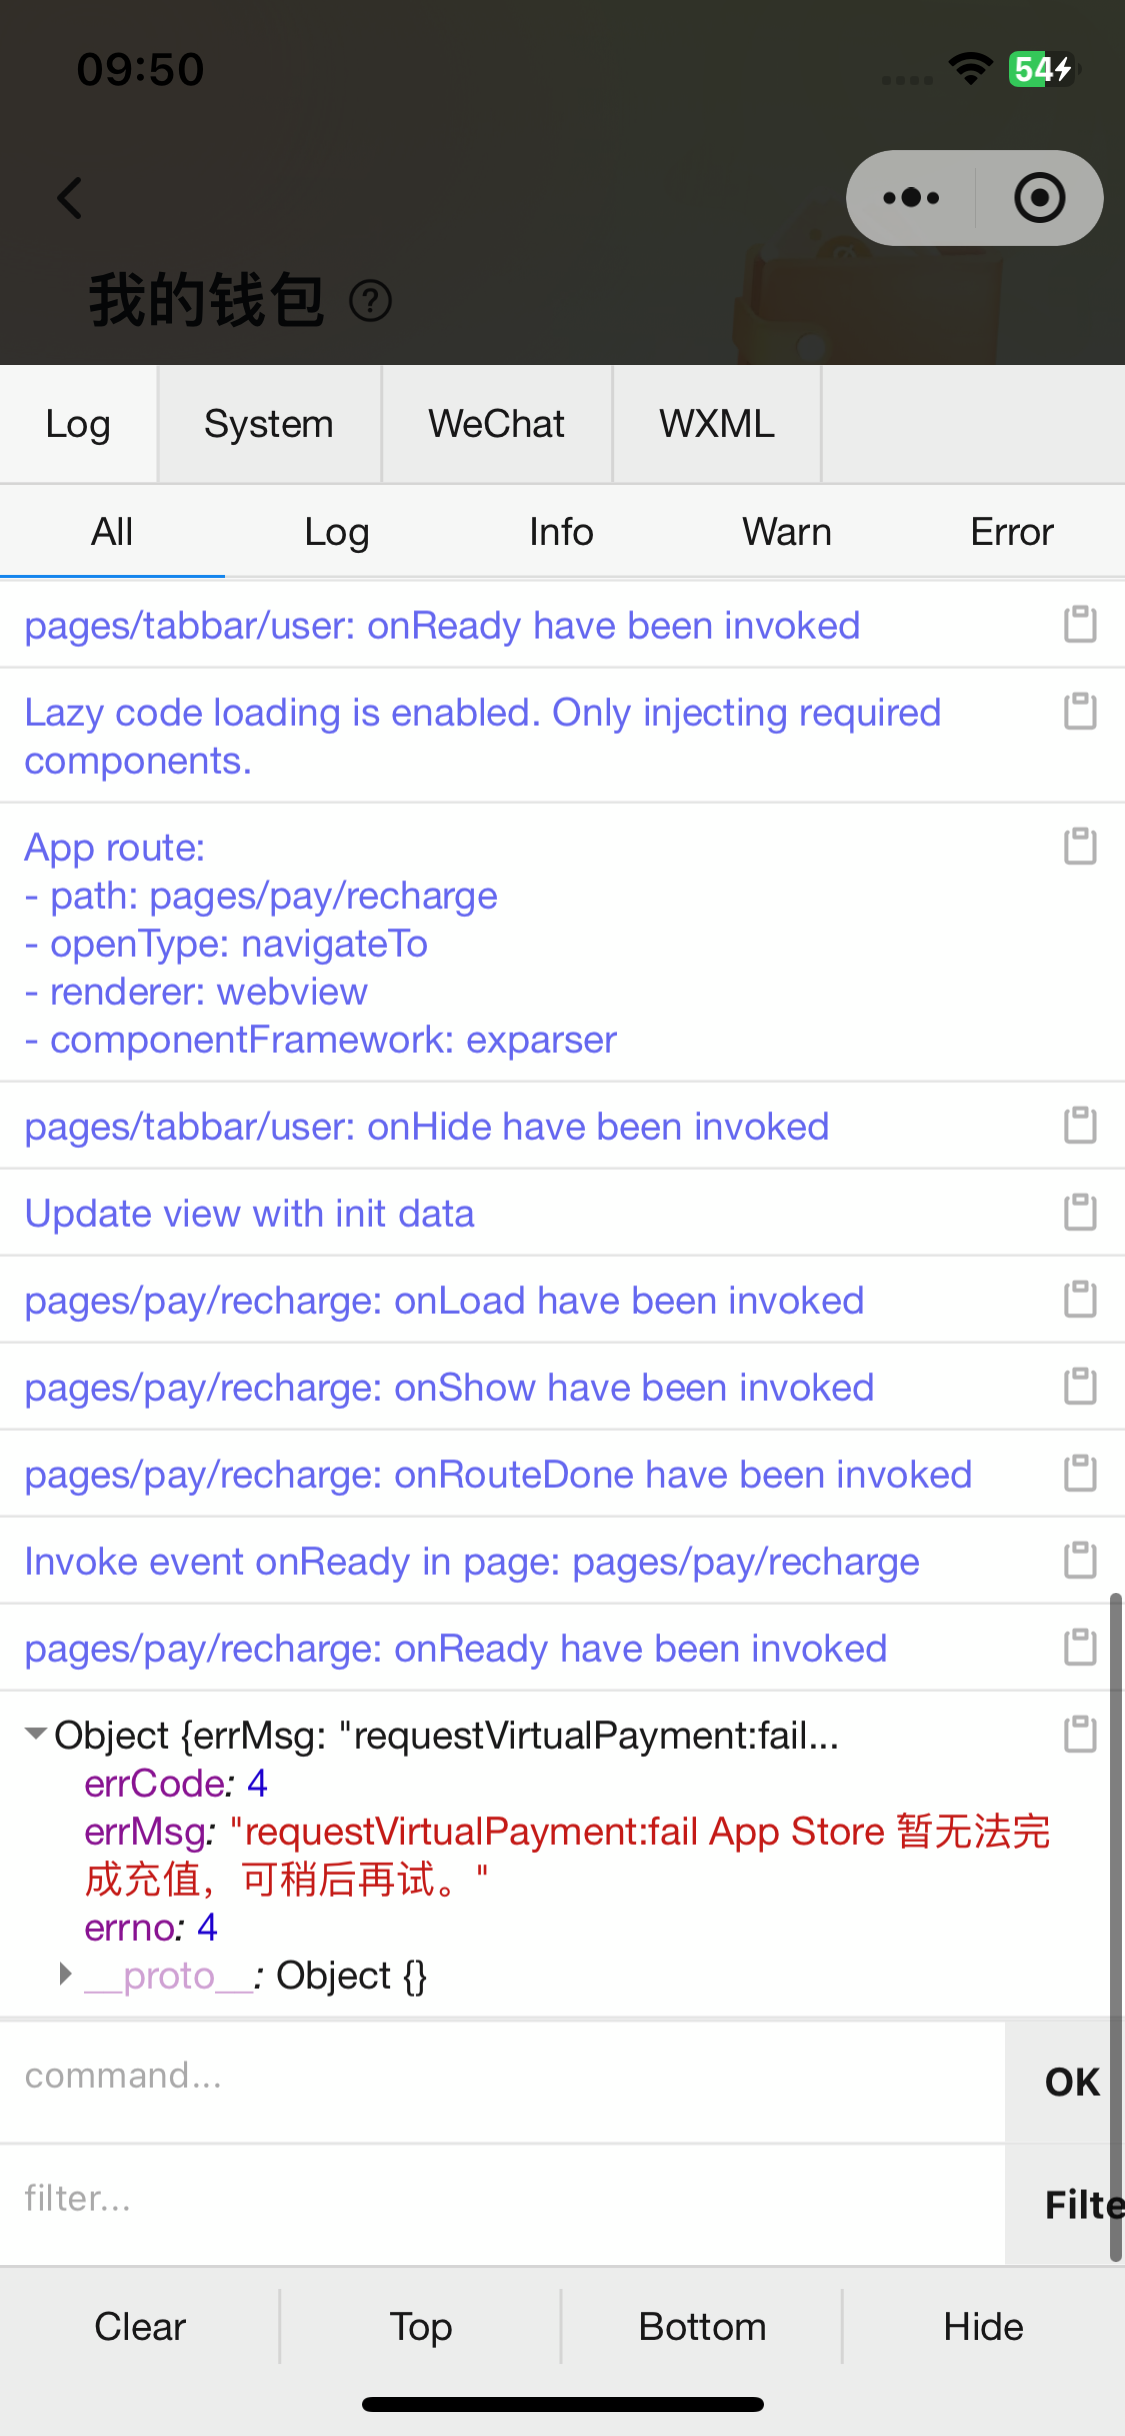This screenshot has width=1125, height=2436.
Task: Open the mini program three-dots menu
Action: point(911,198)
